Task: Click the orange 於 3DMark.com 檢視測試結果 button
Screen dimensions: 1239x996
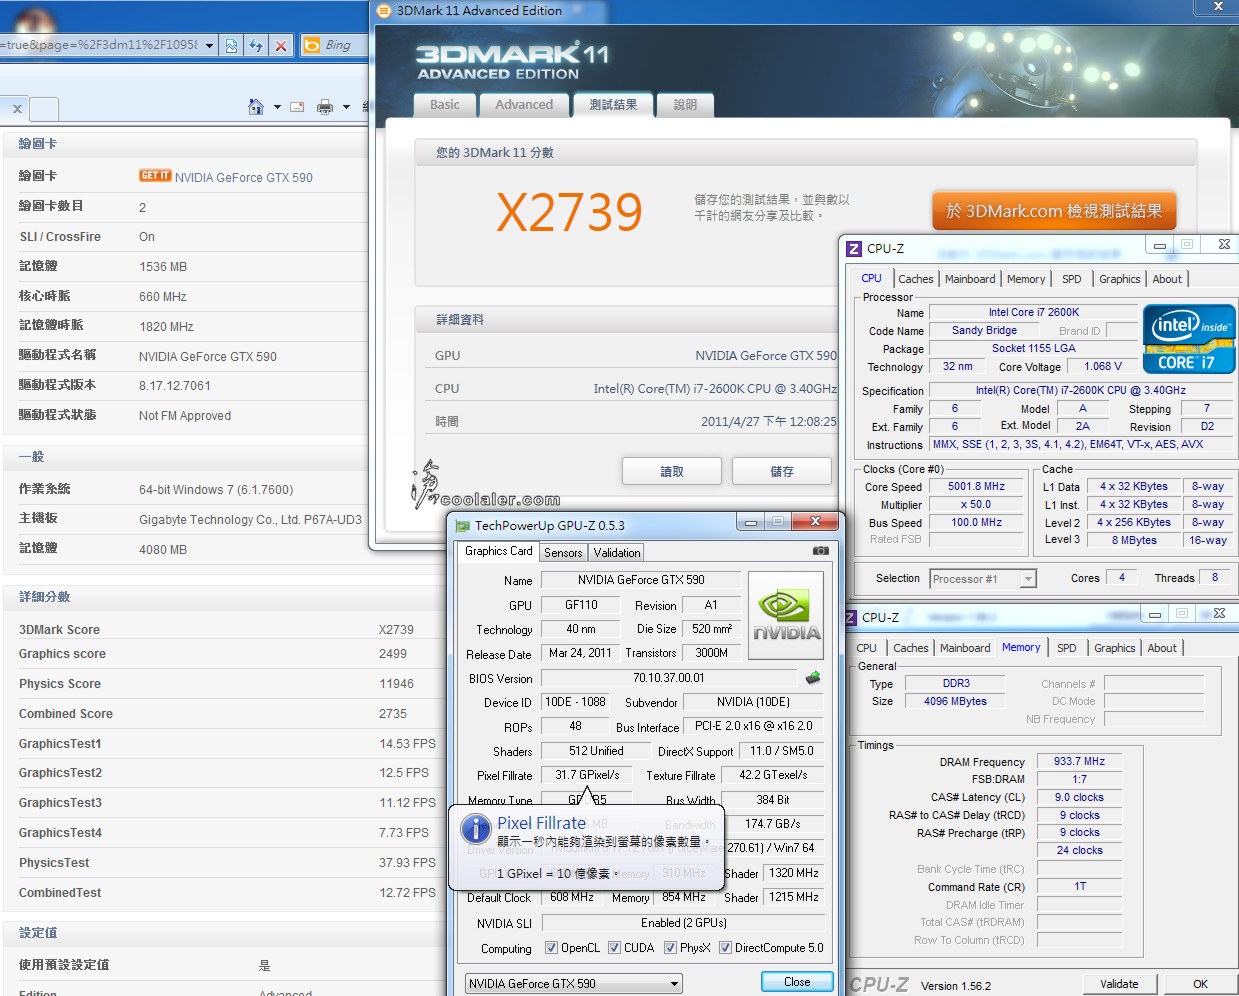Action: [x=1054, y=211]
